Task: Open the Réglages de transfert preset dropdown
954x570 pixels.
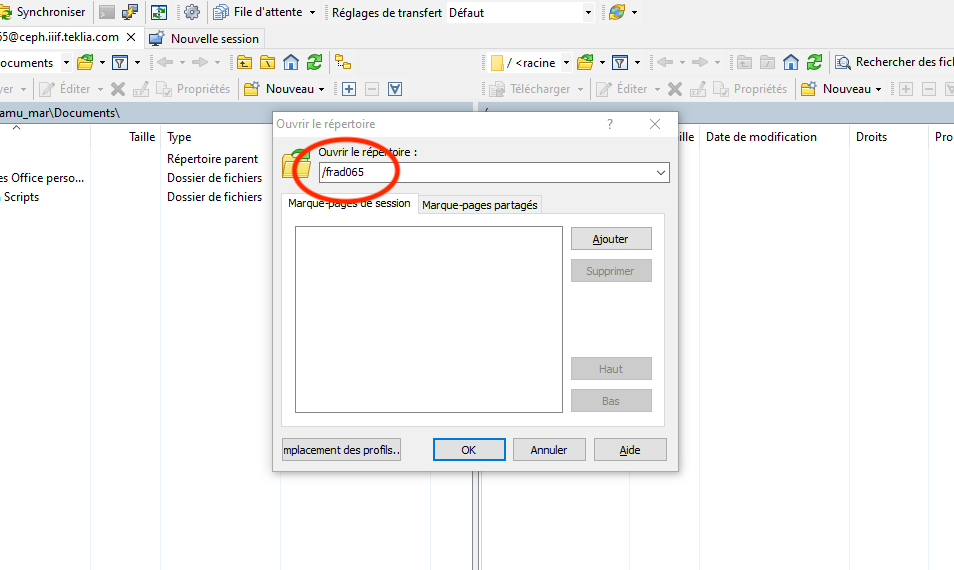Action: click(588, 12)
